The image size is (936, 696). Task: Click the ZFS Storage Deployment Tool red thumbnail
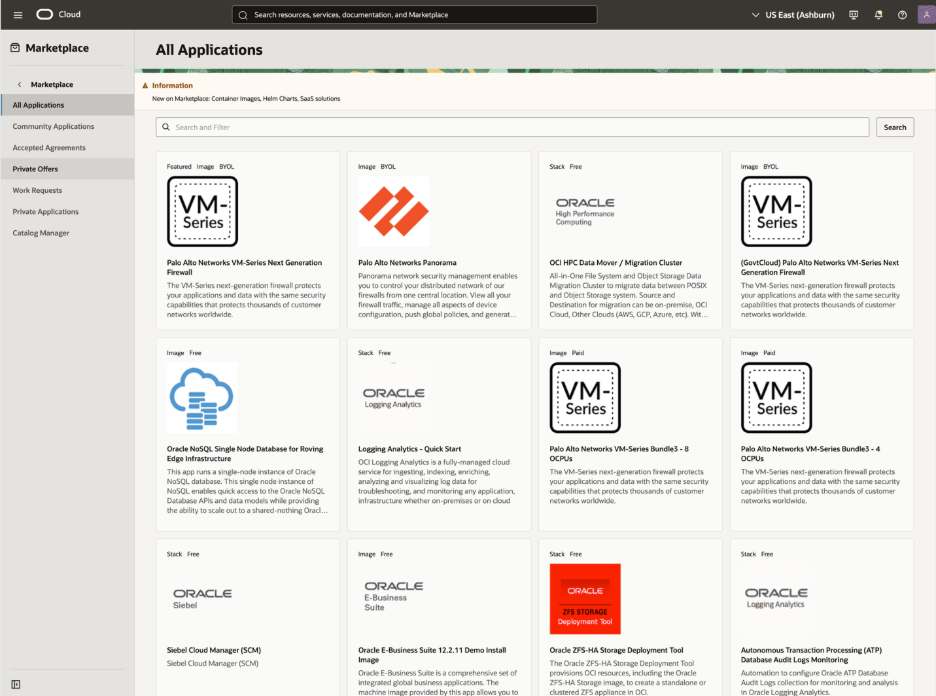click(585, 598)
